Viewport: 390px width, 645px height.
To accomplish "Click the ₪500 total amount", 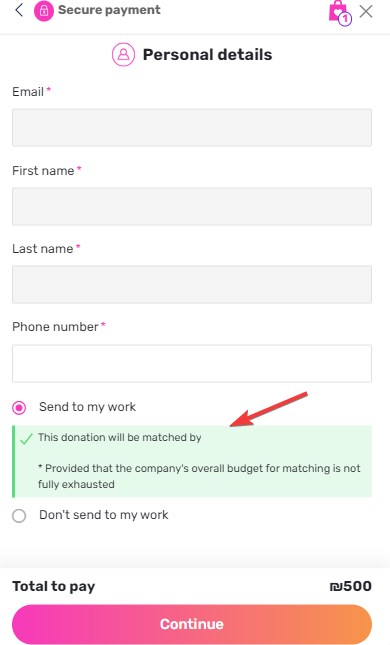I will 351,586.
